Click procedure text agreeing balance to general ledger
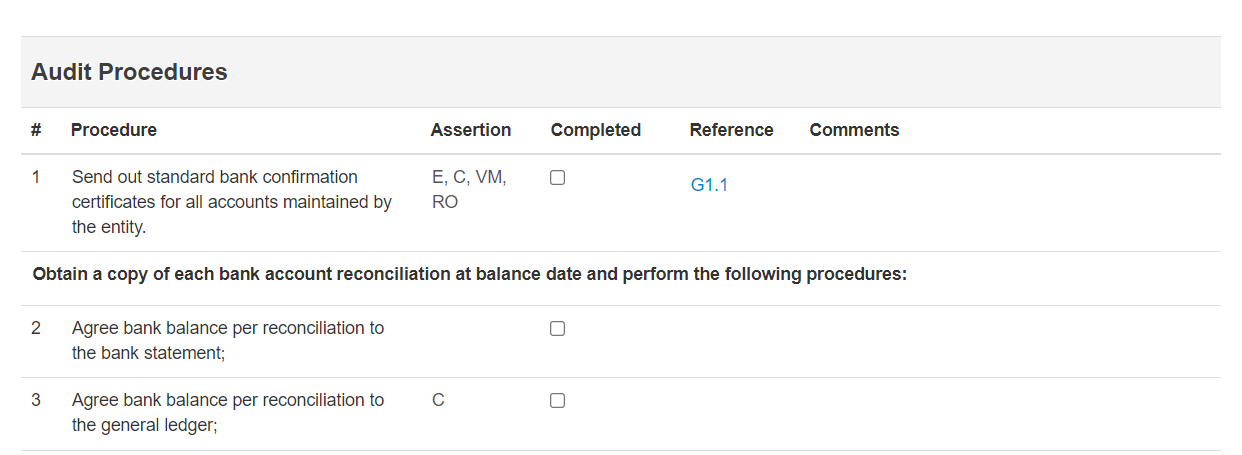Image resolution: width=1242 pixels, height=455 pixels. 228,412
